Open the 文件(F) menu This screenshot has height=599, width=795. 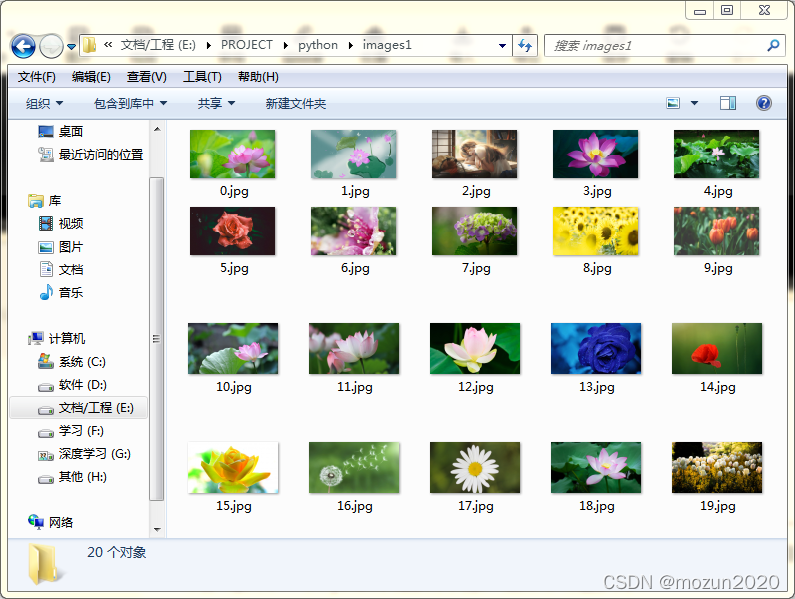pos(37,77)
